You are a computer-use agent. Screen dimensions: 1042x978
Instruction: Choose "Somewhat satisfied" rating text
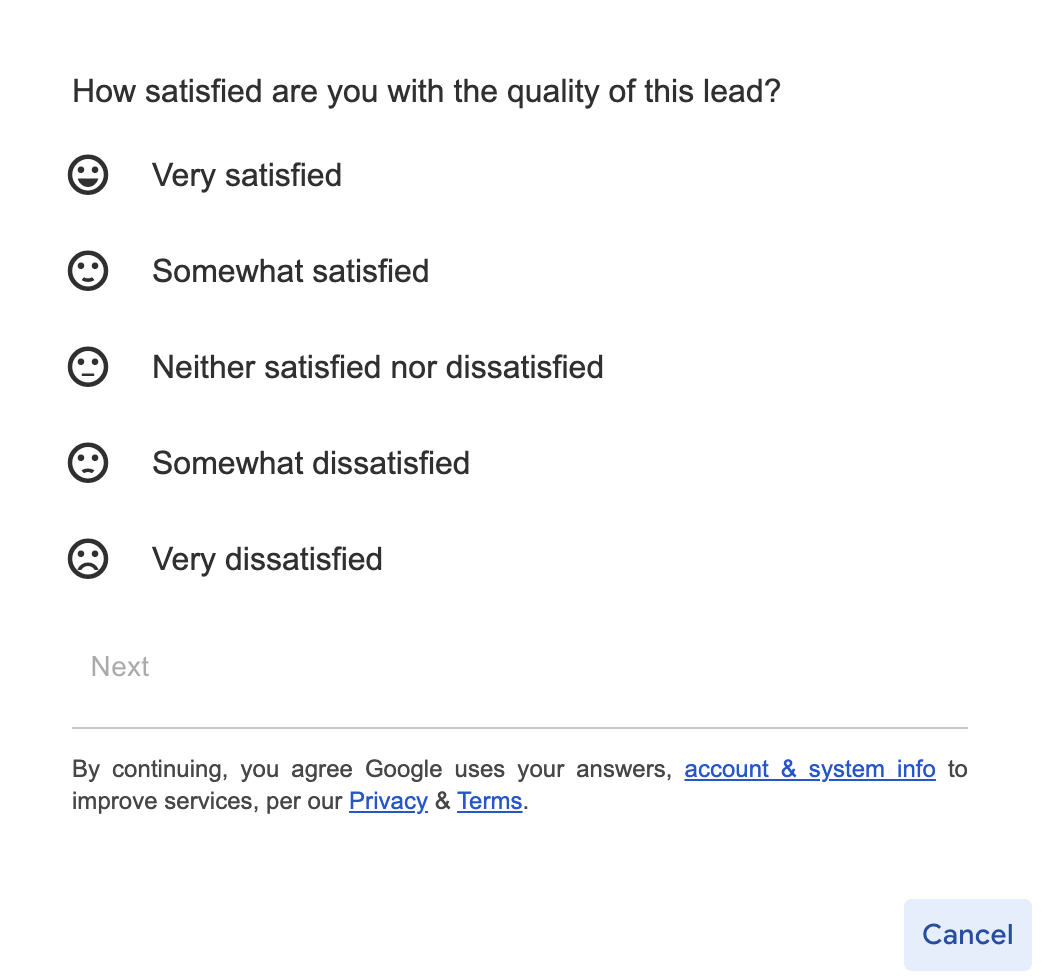(290, 271)
